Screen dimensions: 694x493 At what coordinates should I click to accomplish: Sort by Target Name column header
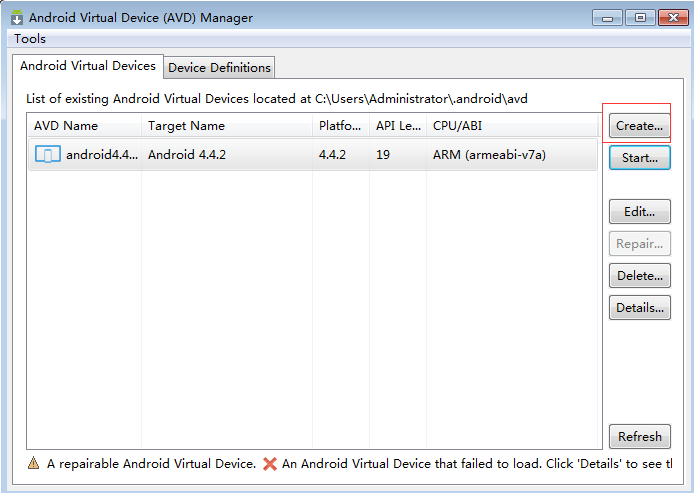tap(227, 126)
